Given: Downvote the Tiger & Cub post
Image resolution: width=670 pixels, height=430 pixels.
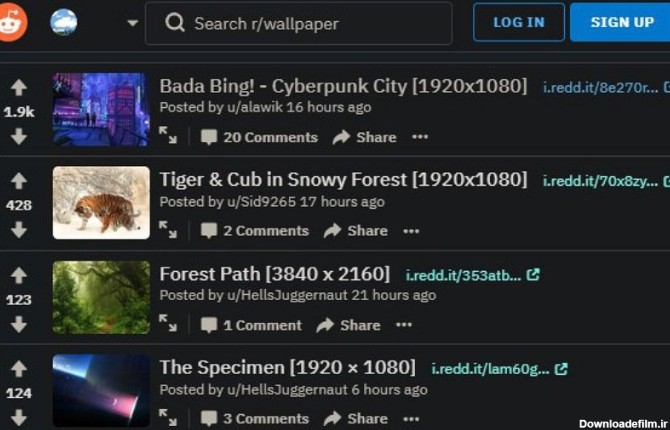Looking at the screenshot, I should coord(19,230).
